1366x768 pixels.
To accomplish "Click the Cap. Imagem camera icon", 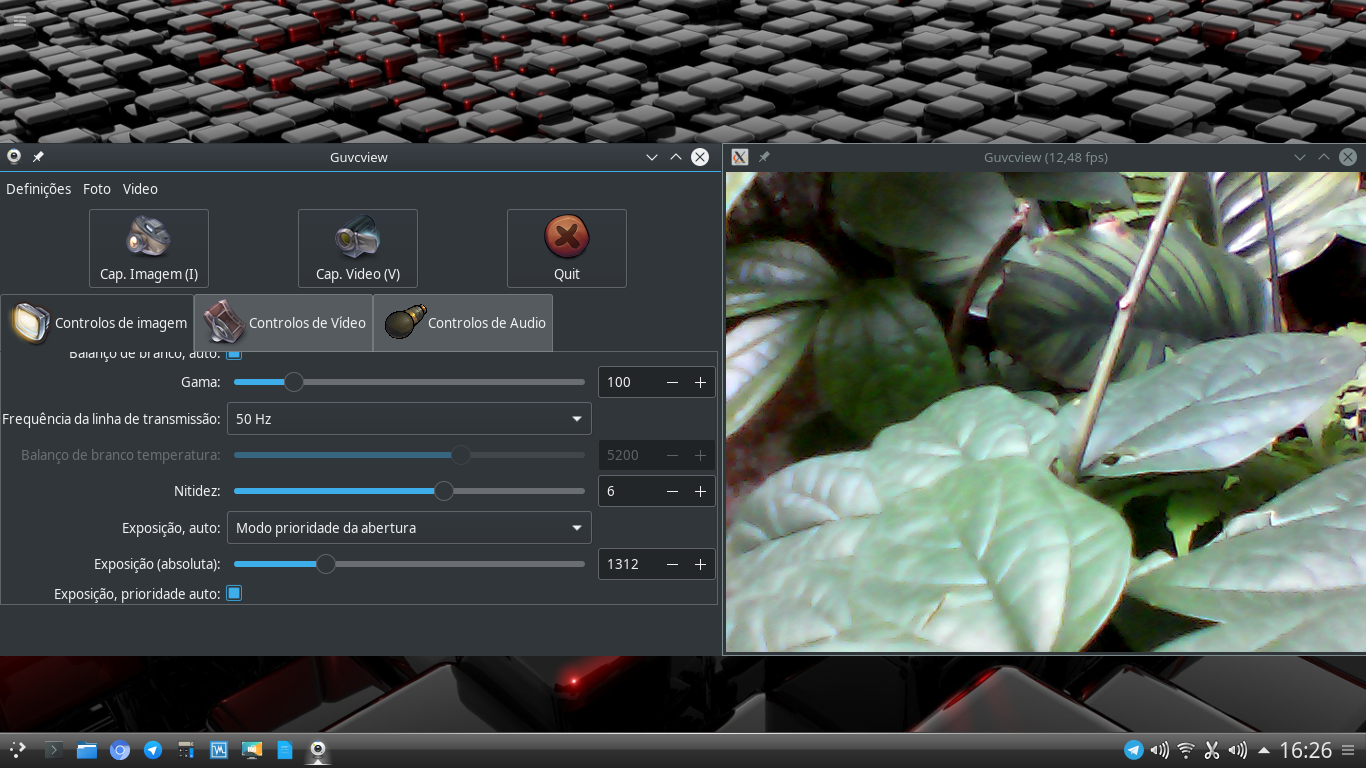I will 148,238.
